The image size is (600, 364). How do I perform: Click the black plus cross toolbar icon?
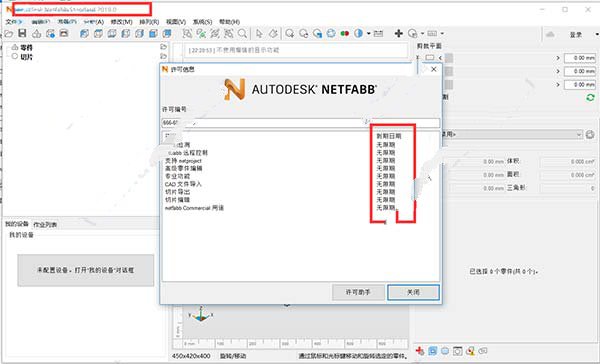click(x=399, y=34)
